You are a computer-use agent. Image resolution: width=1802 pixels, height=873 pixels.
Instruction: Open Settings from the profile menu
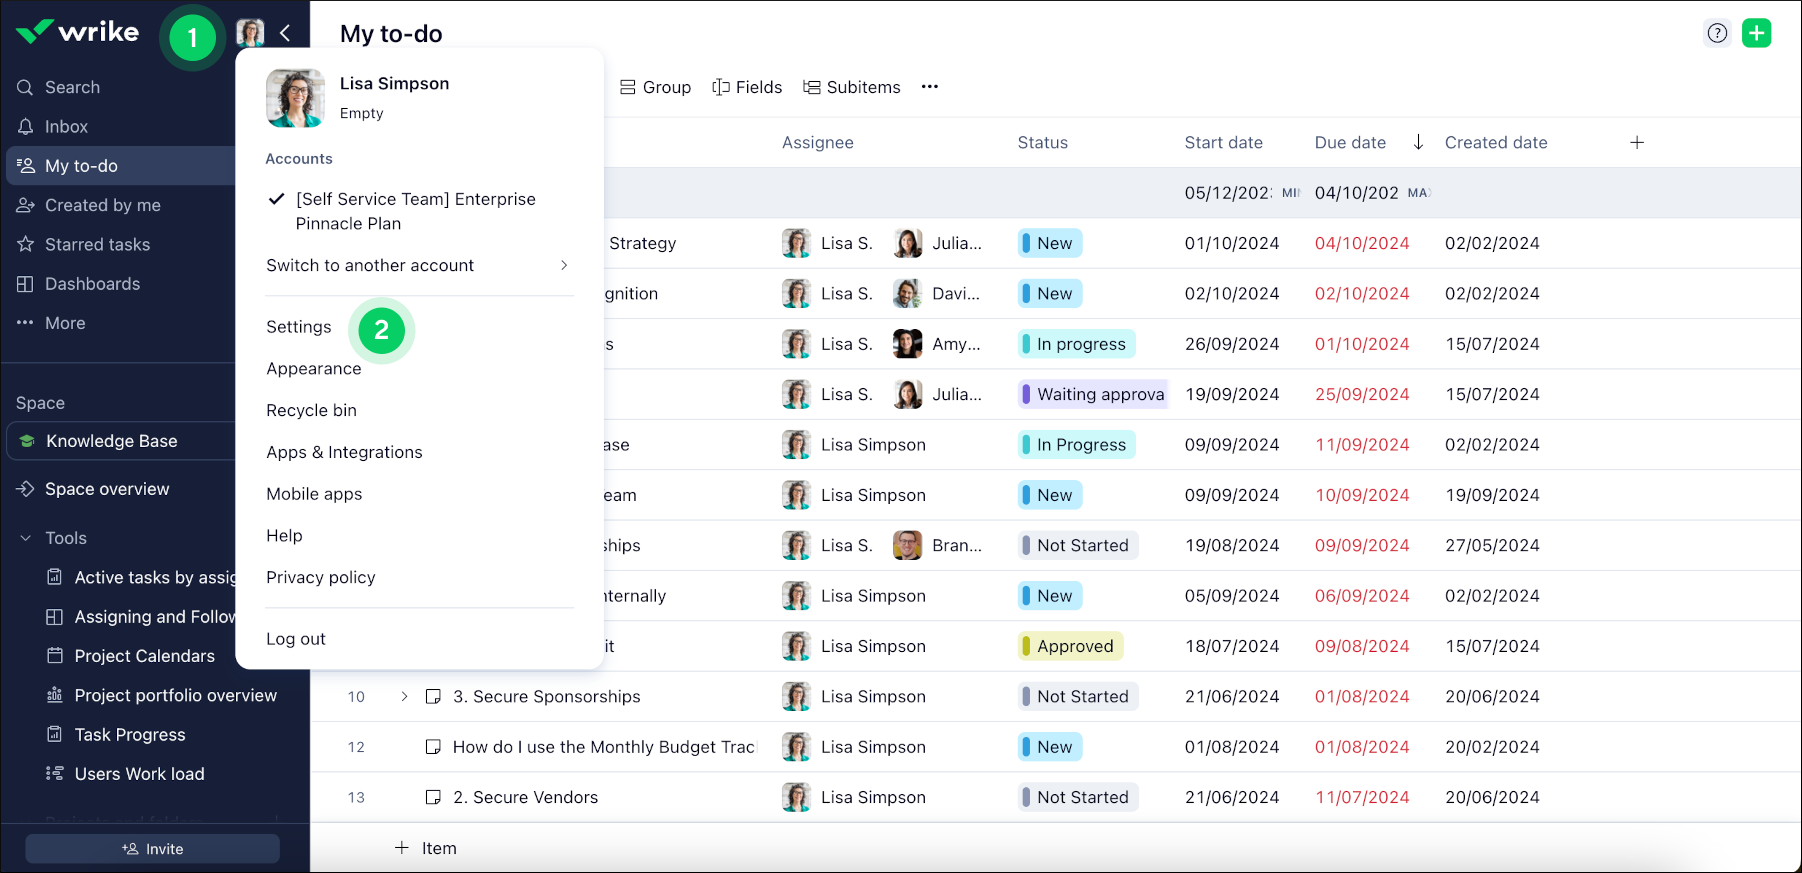tap(298, 327)
